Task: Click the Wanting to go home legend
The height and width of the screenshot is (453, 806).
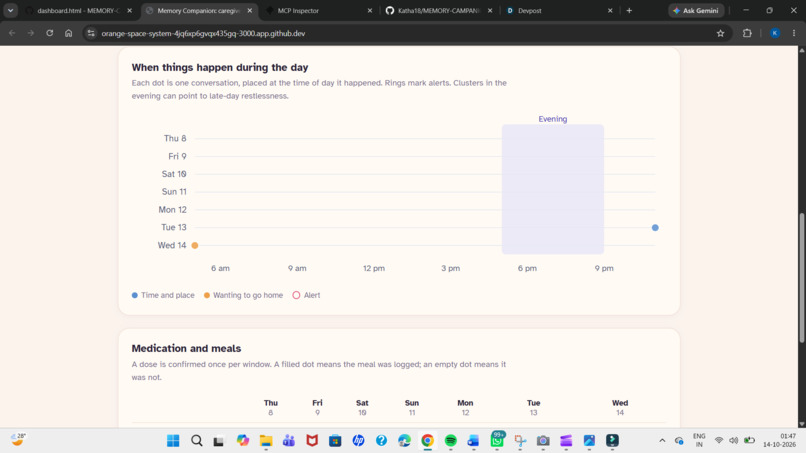Action: [243, 295]
